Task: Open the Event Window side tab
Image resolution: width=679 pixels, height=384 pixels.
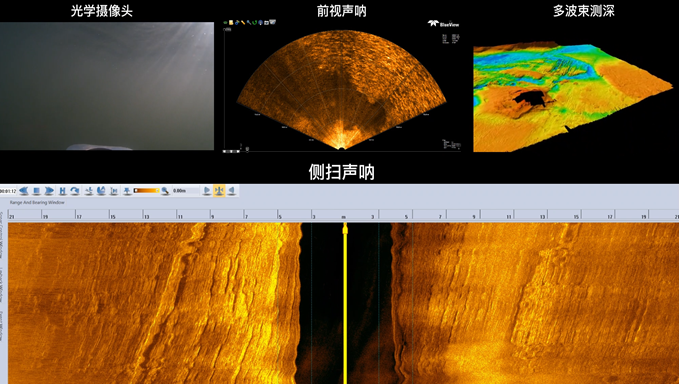Action: [x=2, y=326]
